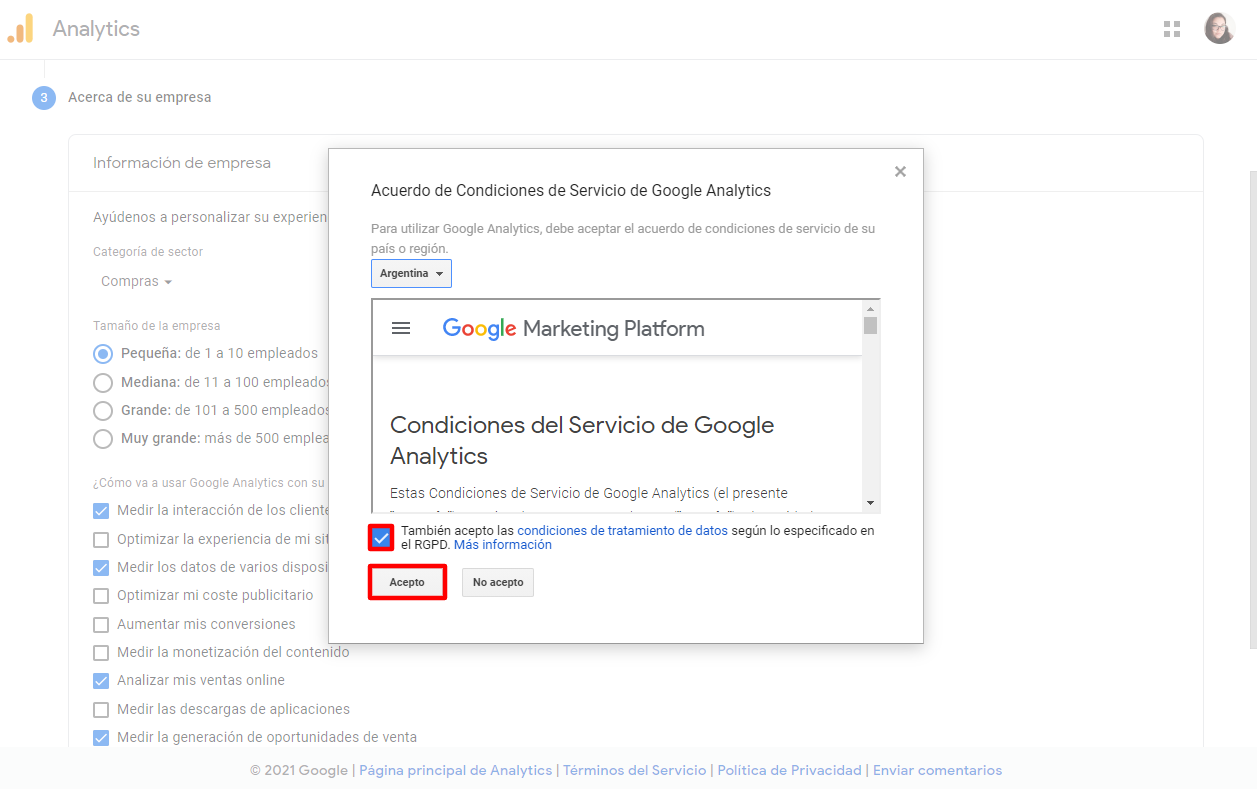Close the Terms of Service dialog
1257x789 pixels.
point(900,172)
